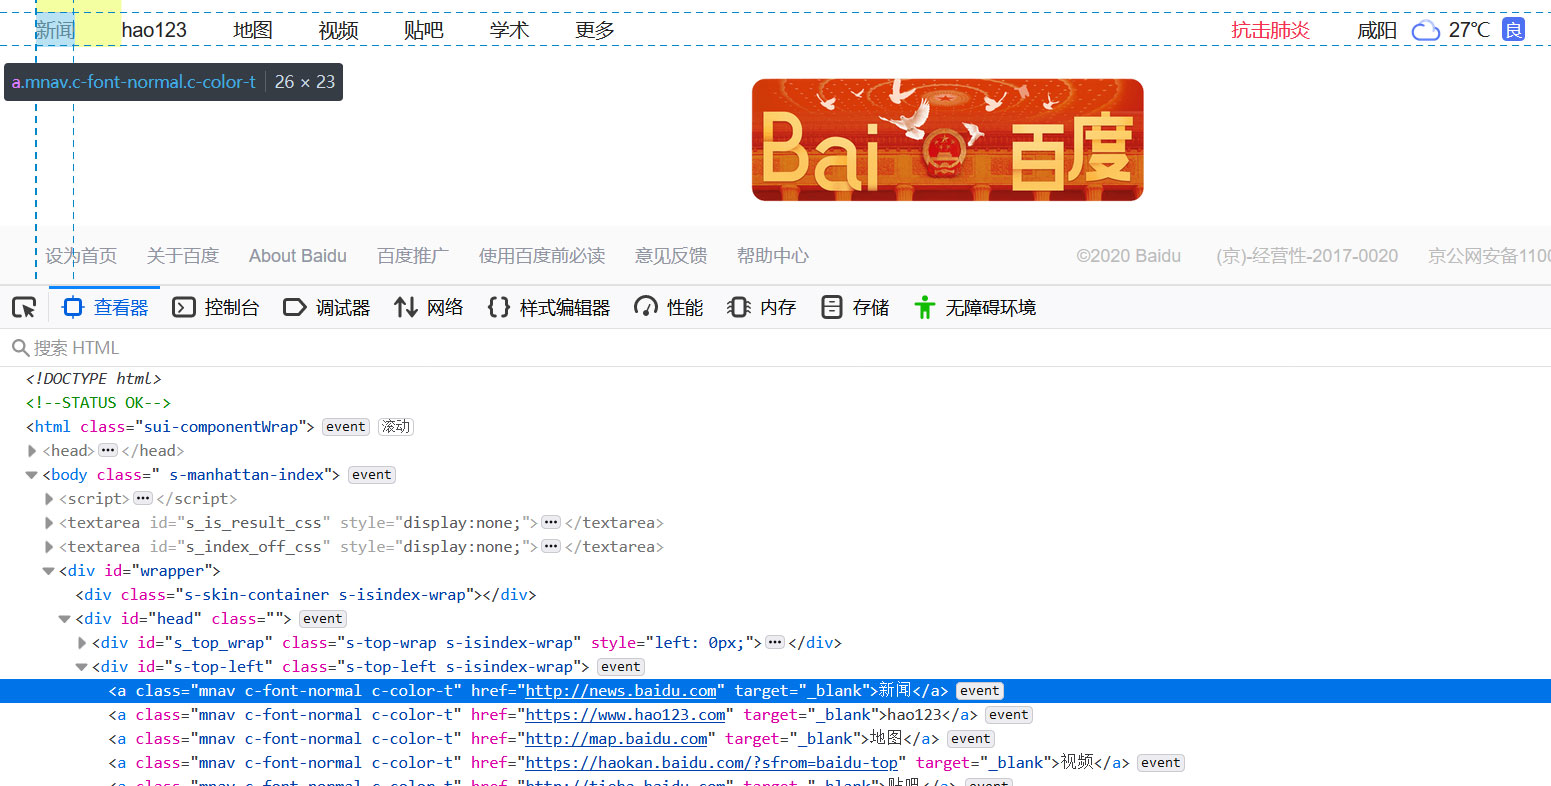
Task: Click the event badge on s-top-left div
Action: [x=621, y=667]
